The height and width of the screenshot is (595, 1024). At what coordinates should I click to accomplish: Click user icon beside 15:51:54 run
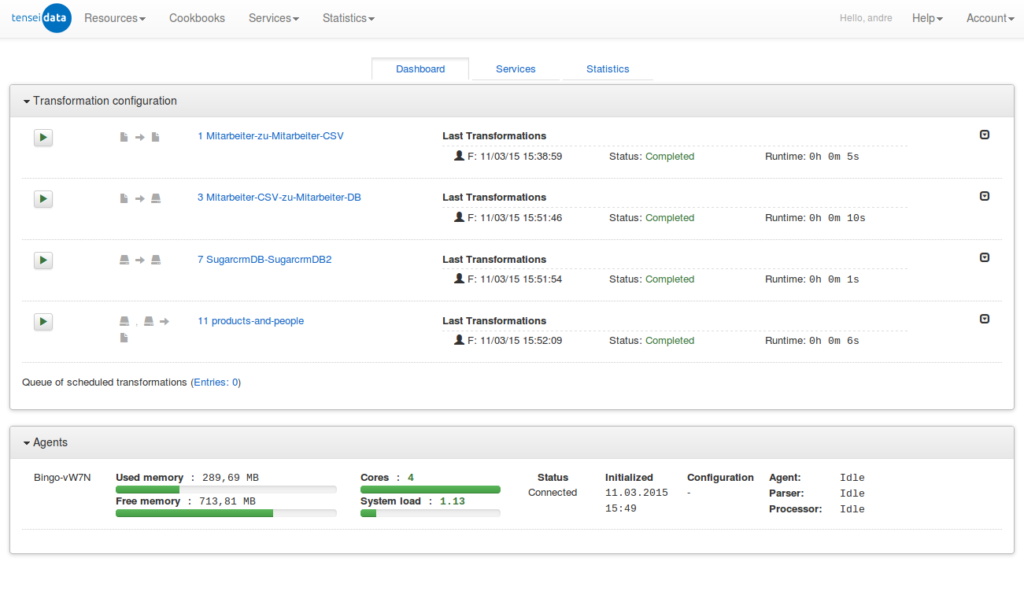(459, 278)
